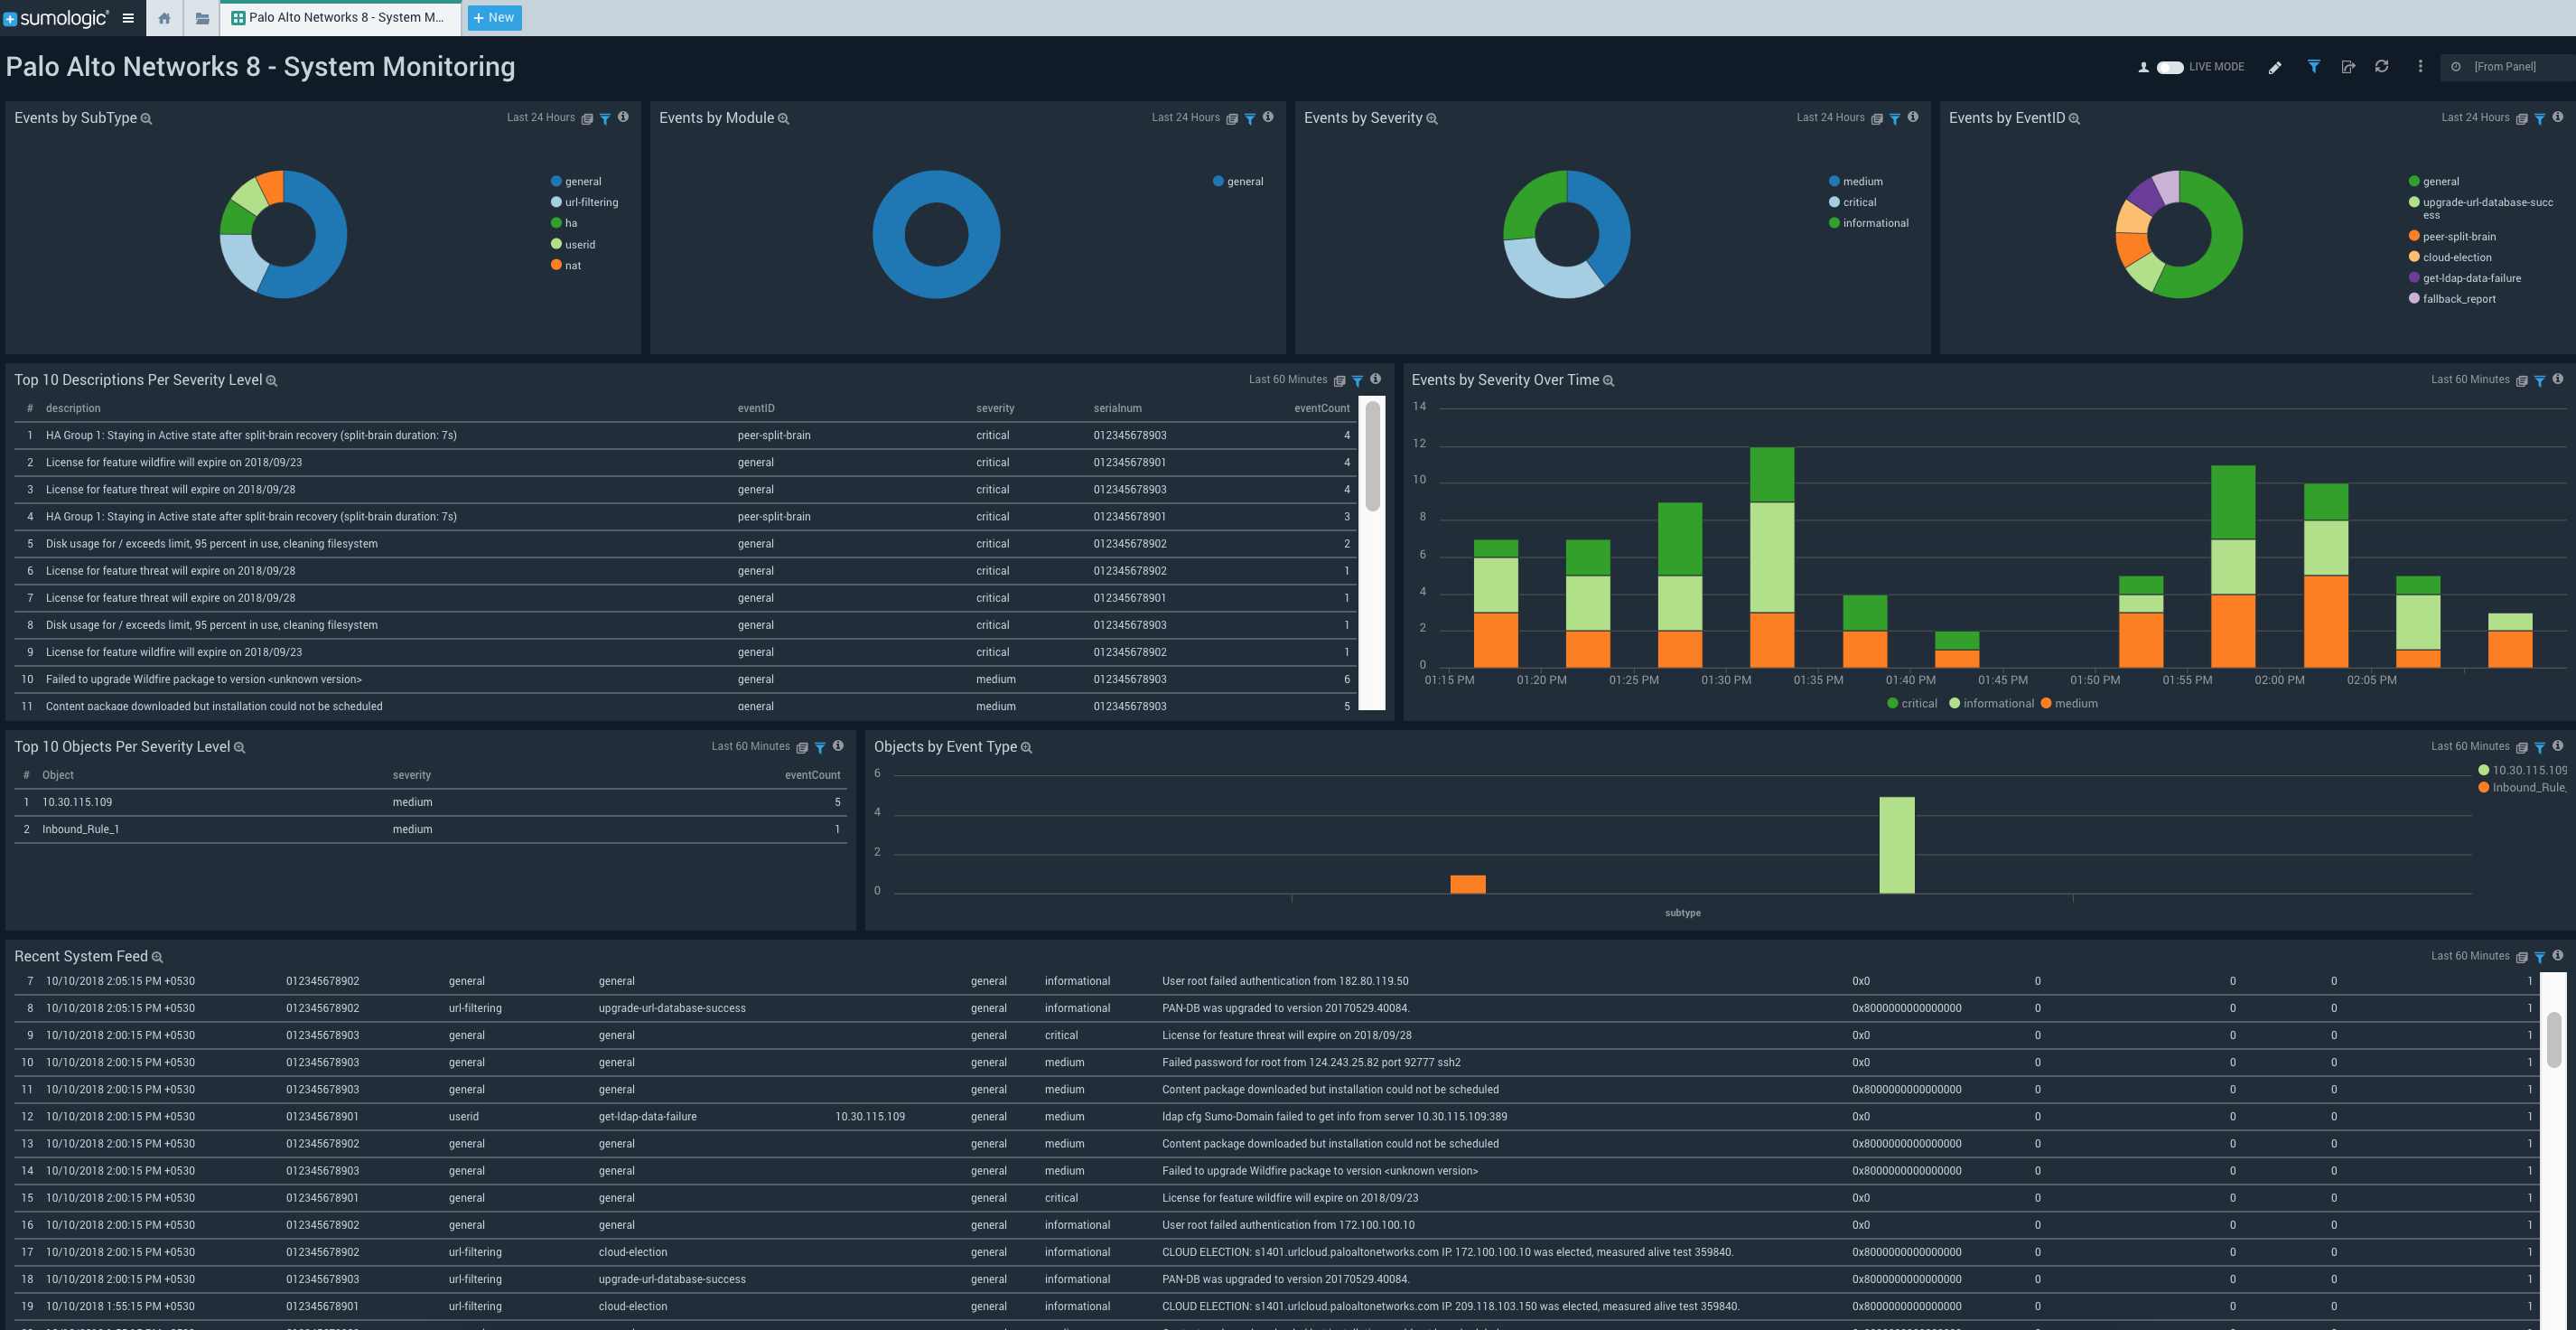Image resolution: width=2576 pixels, height=1330 pixels.
Task: Change Last 24 Hours on Events by Severity
Action: pos(1830,118)
